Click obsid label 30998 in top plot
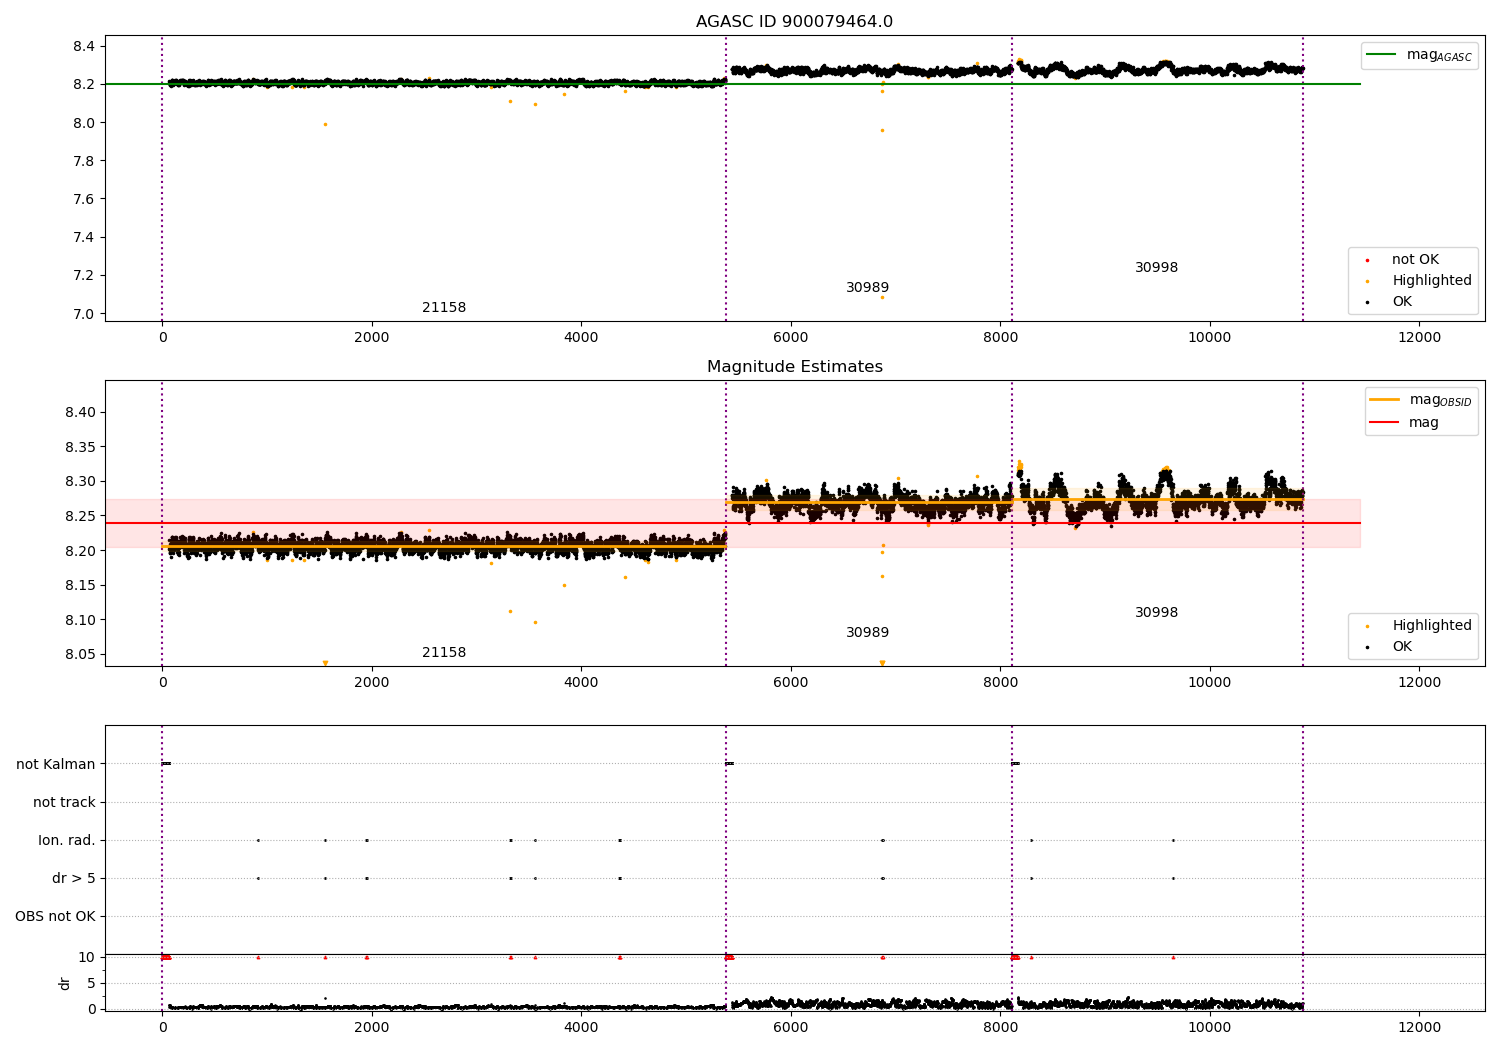This screenshot has width=1500, height=1050. (x=1156, y=268)
